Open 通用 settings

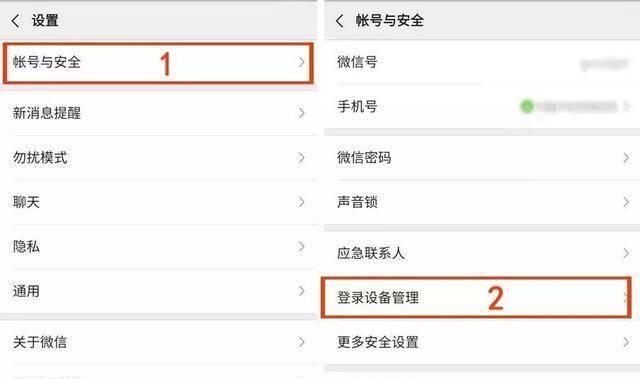click(x=158, y=291)
